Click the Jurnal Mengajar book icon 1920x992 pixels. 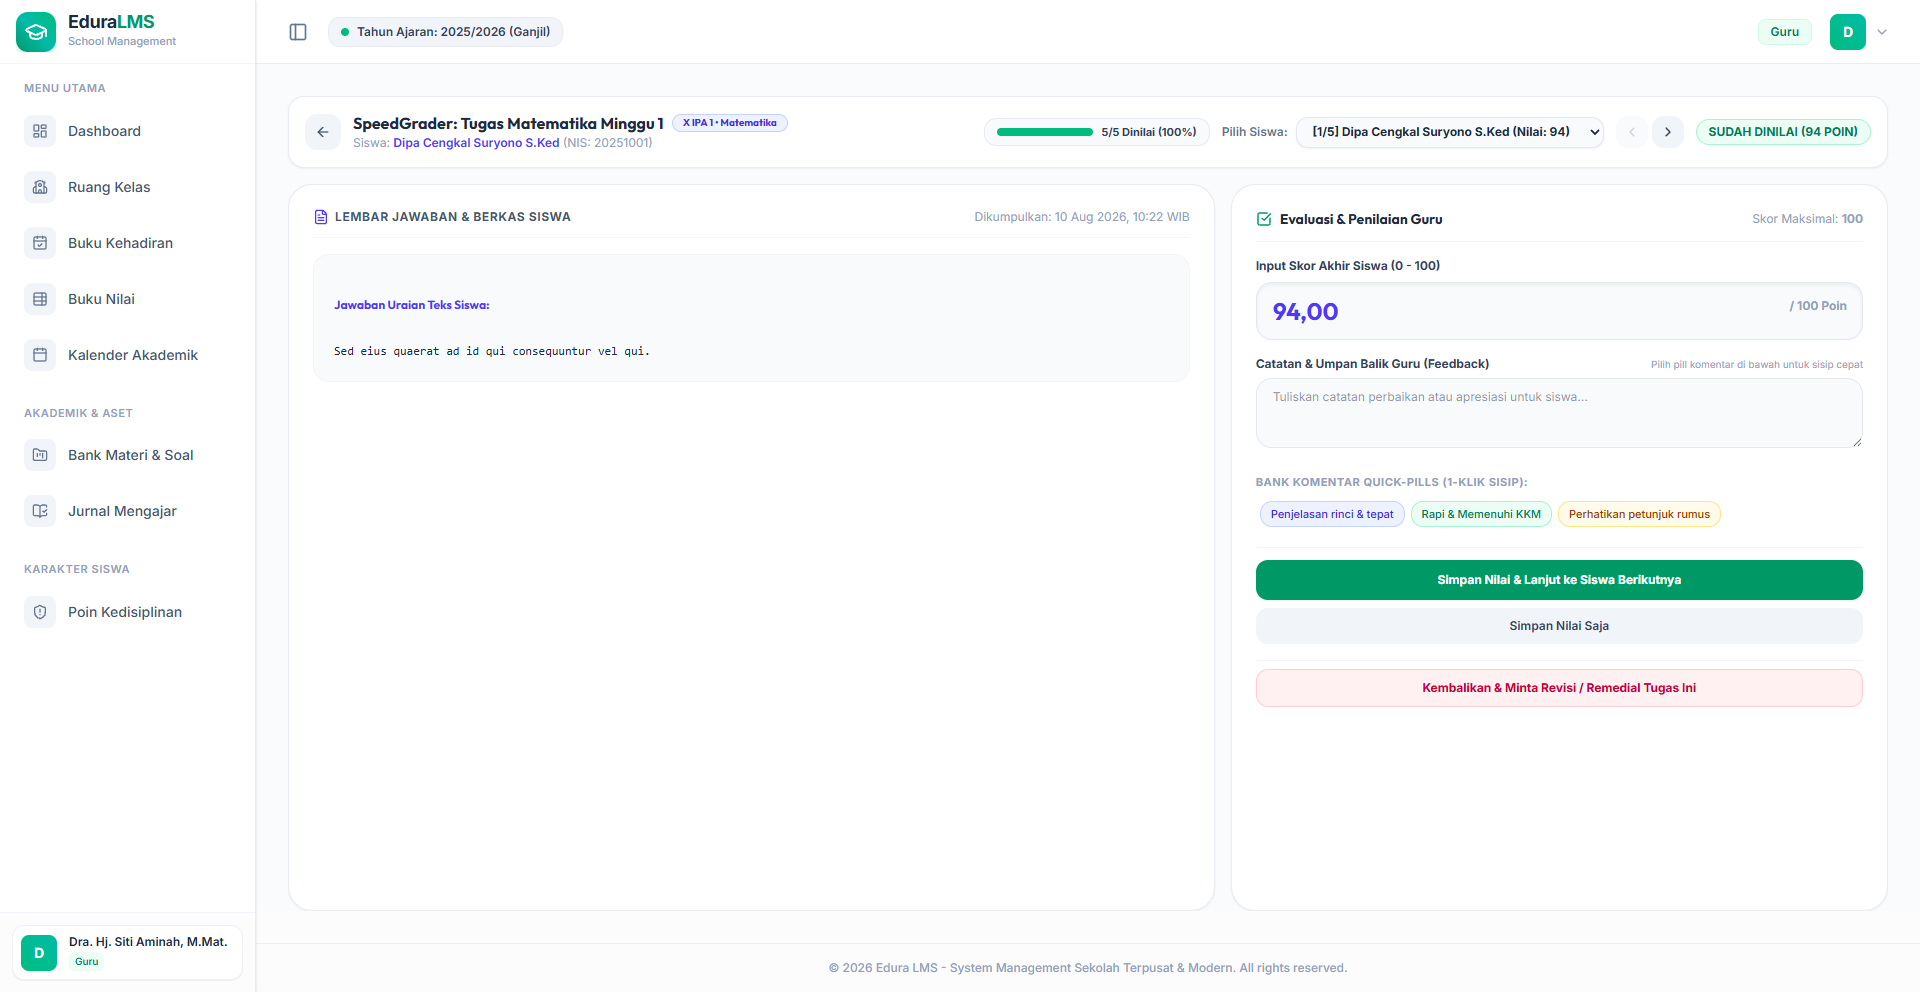[x=40, y=511]
